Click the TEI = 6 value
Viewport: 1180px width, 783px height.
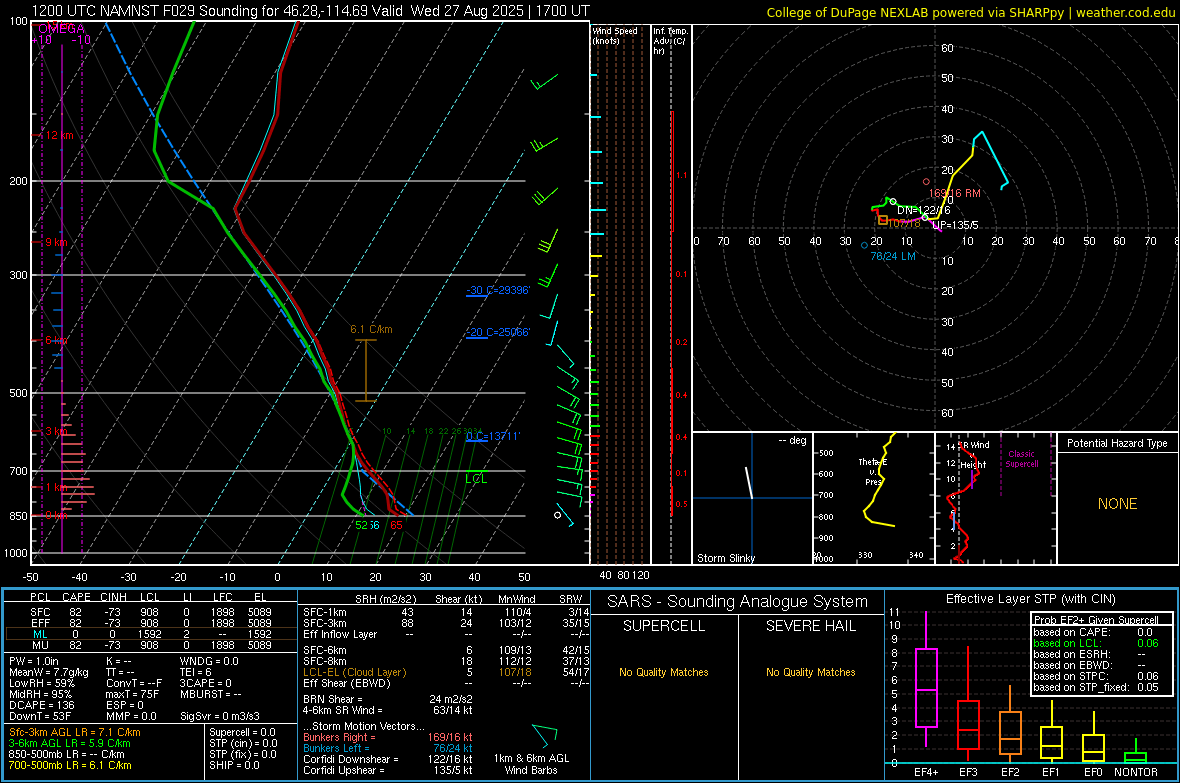click(x=196, y=672)
